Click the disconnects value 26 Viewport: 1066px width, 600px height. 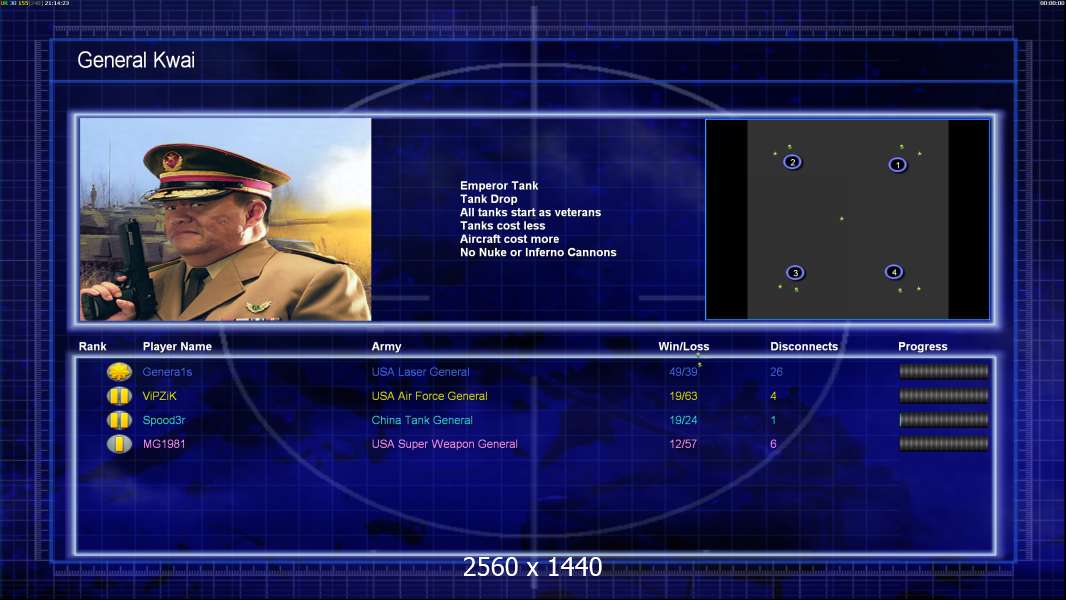(x=776, y=372)
